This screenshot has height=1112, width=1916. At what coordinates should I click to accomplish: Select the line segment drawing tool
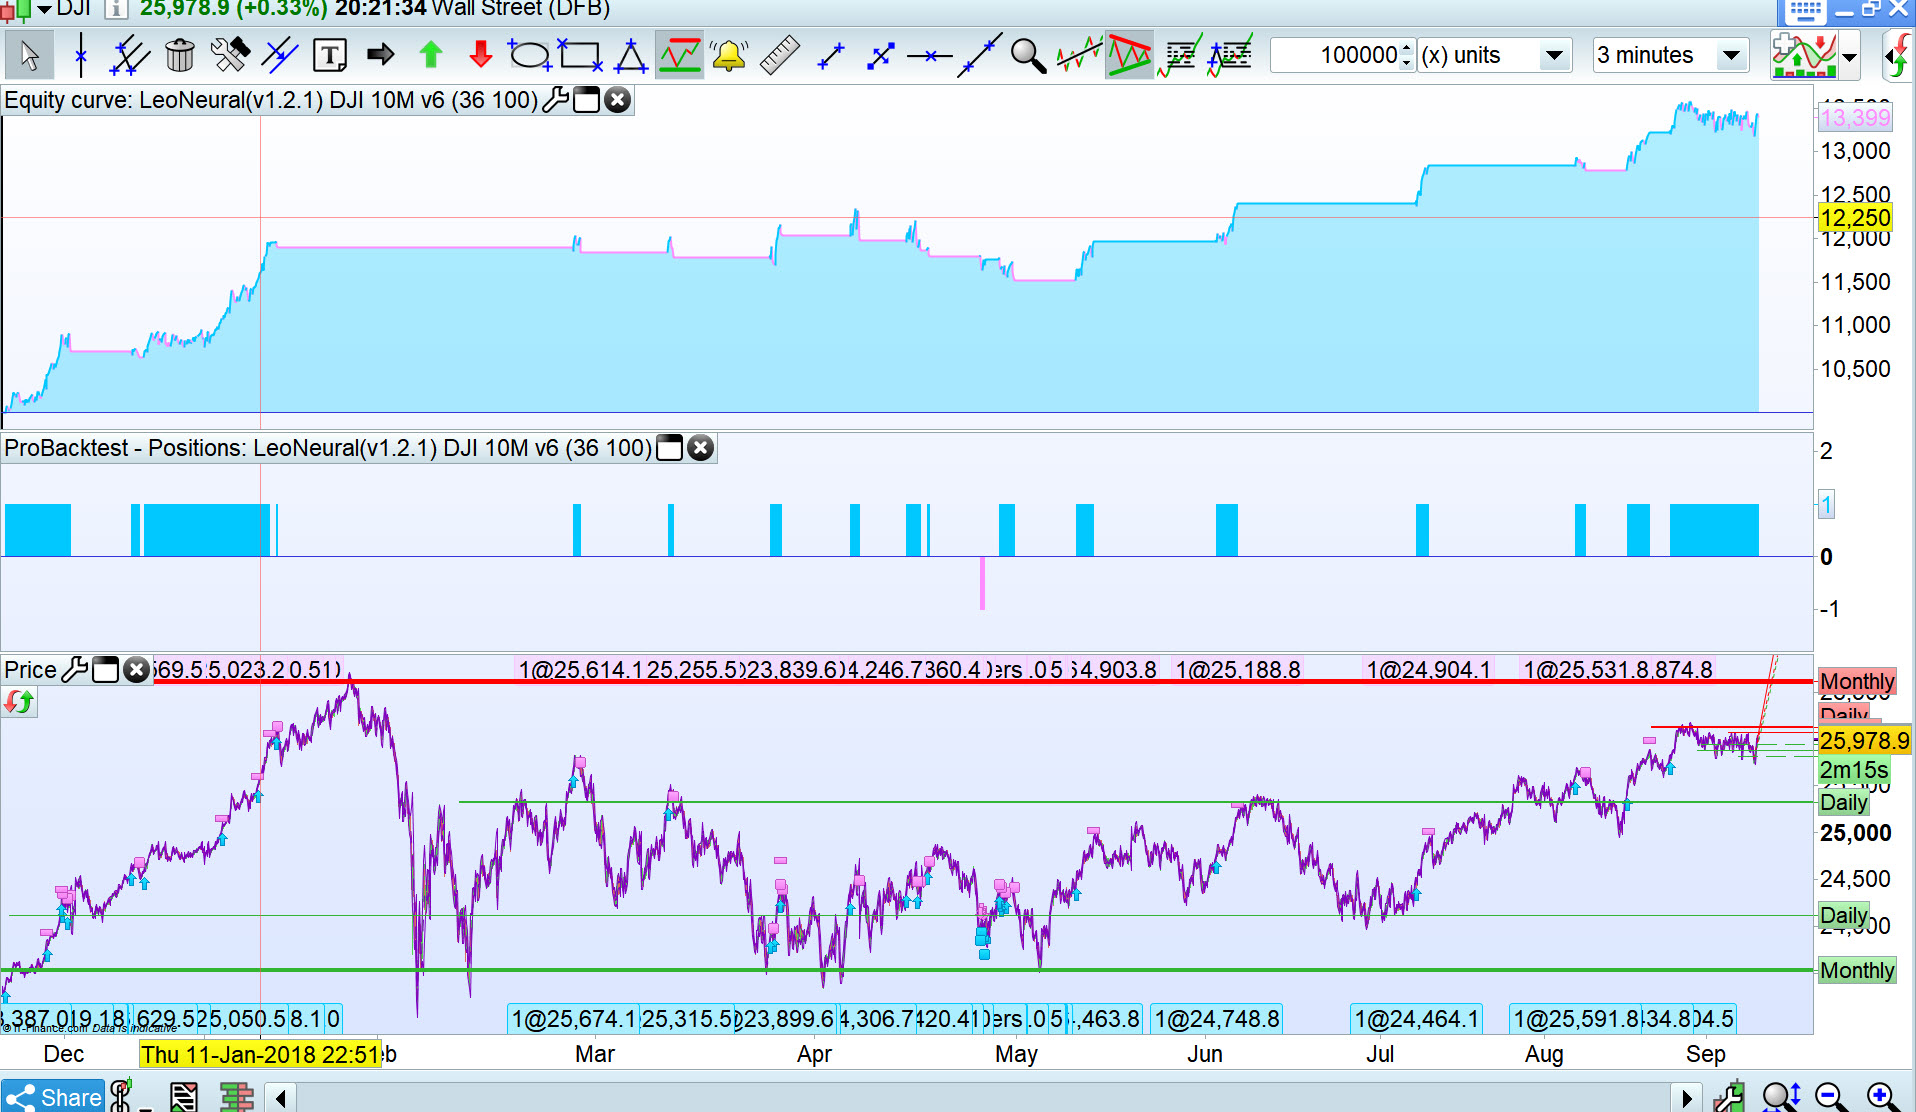(x=831, y=56)
